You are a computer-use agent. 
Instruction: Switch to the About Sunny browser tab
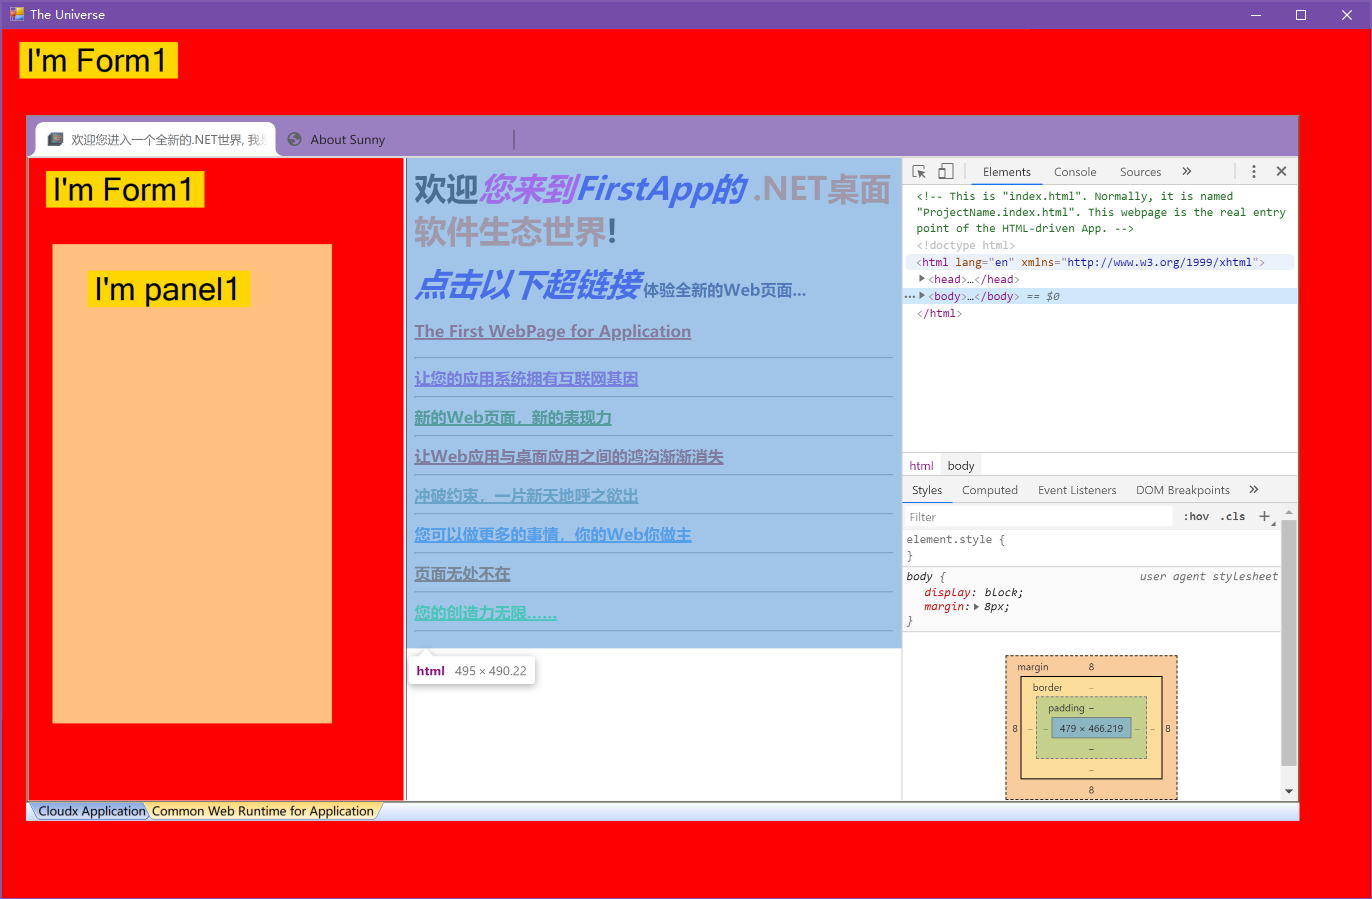click(347, 140)
